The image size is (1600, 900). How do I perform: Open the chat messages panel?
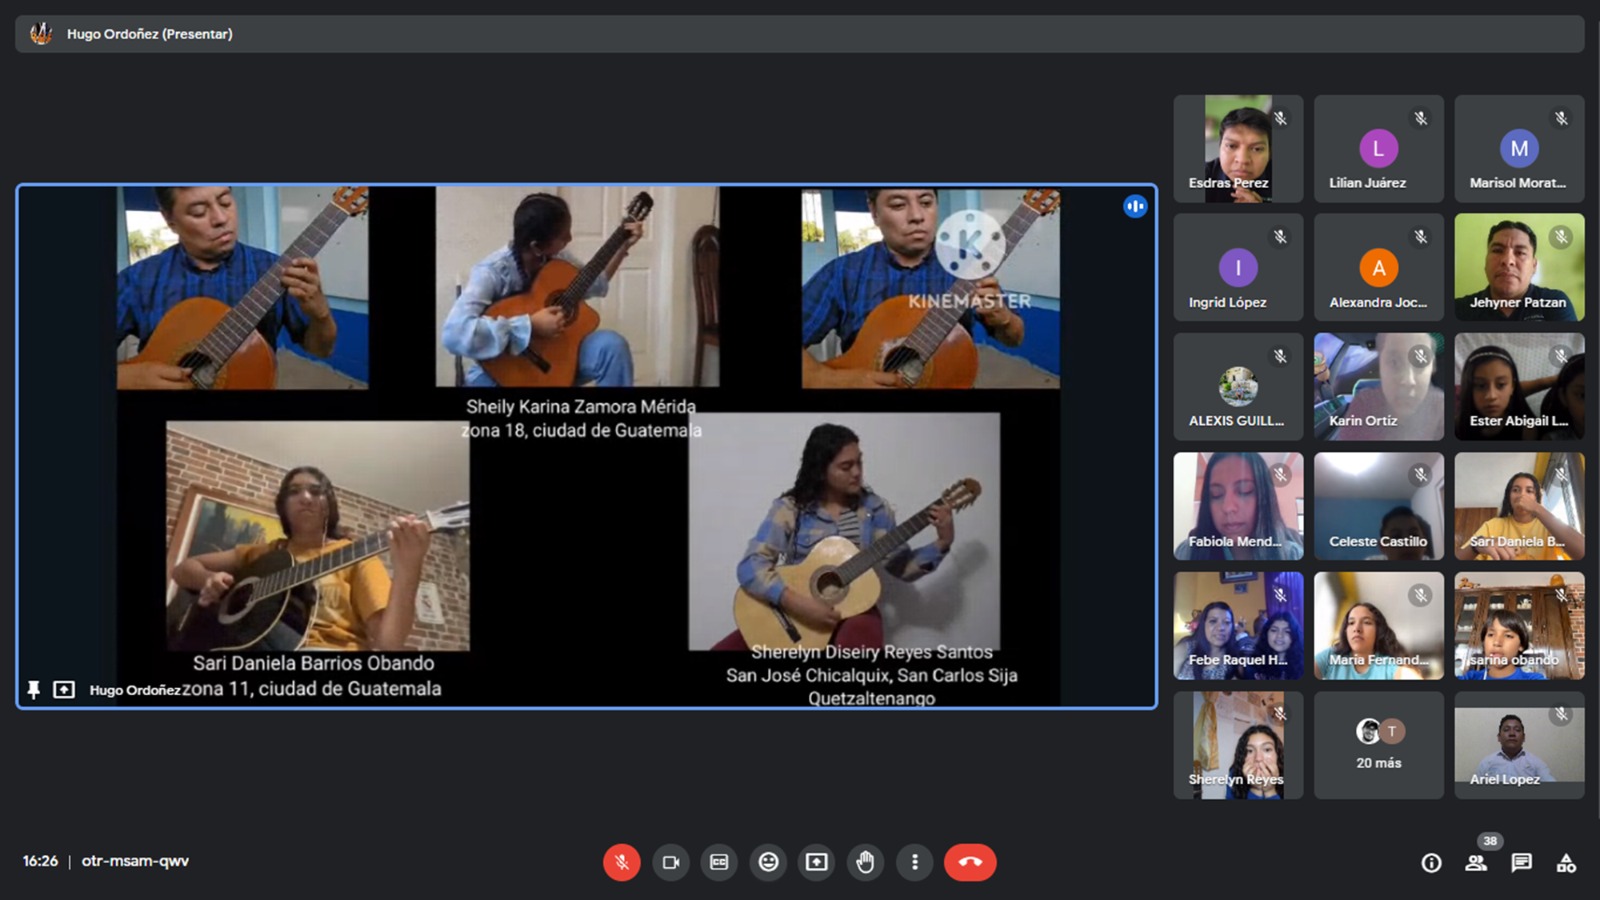tap(1521, 863)
